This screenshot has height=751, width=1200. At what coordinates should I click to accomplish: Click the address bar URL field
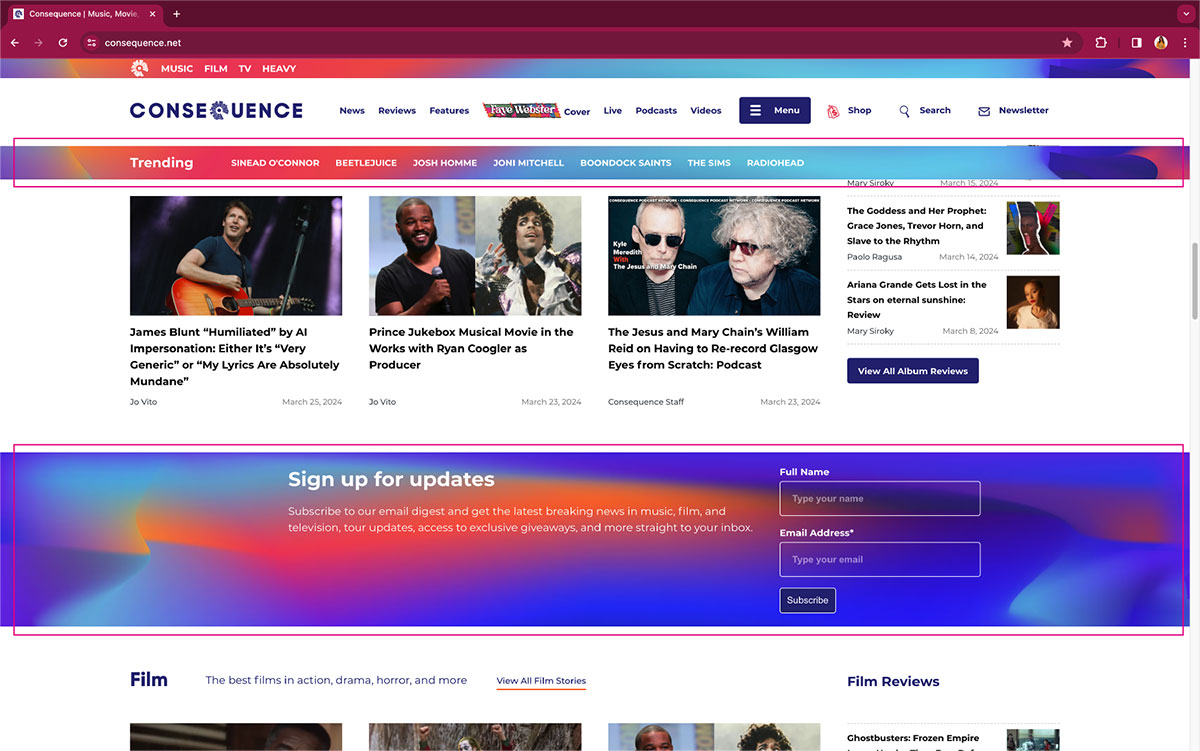pyautogui.click(x=570, y=43)
